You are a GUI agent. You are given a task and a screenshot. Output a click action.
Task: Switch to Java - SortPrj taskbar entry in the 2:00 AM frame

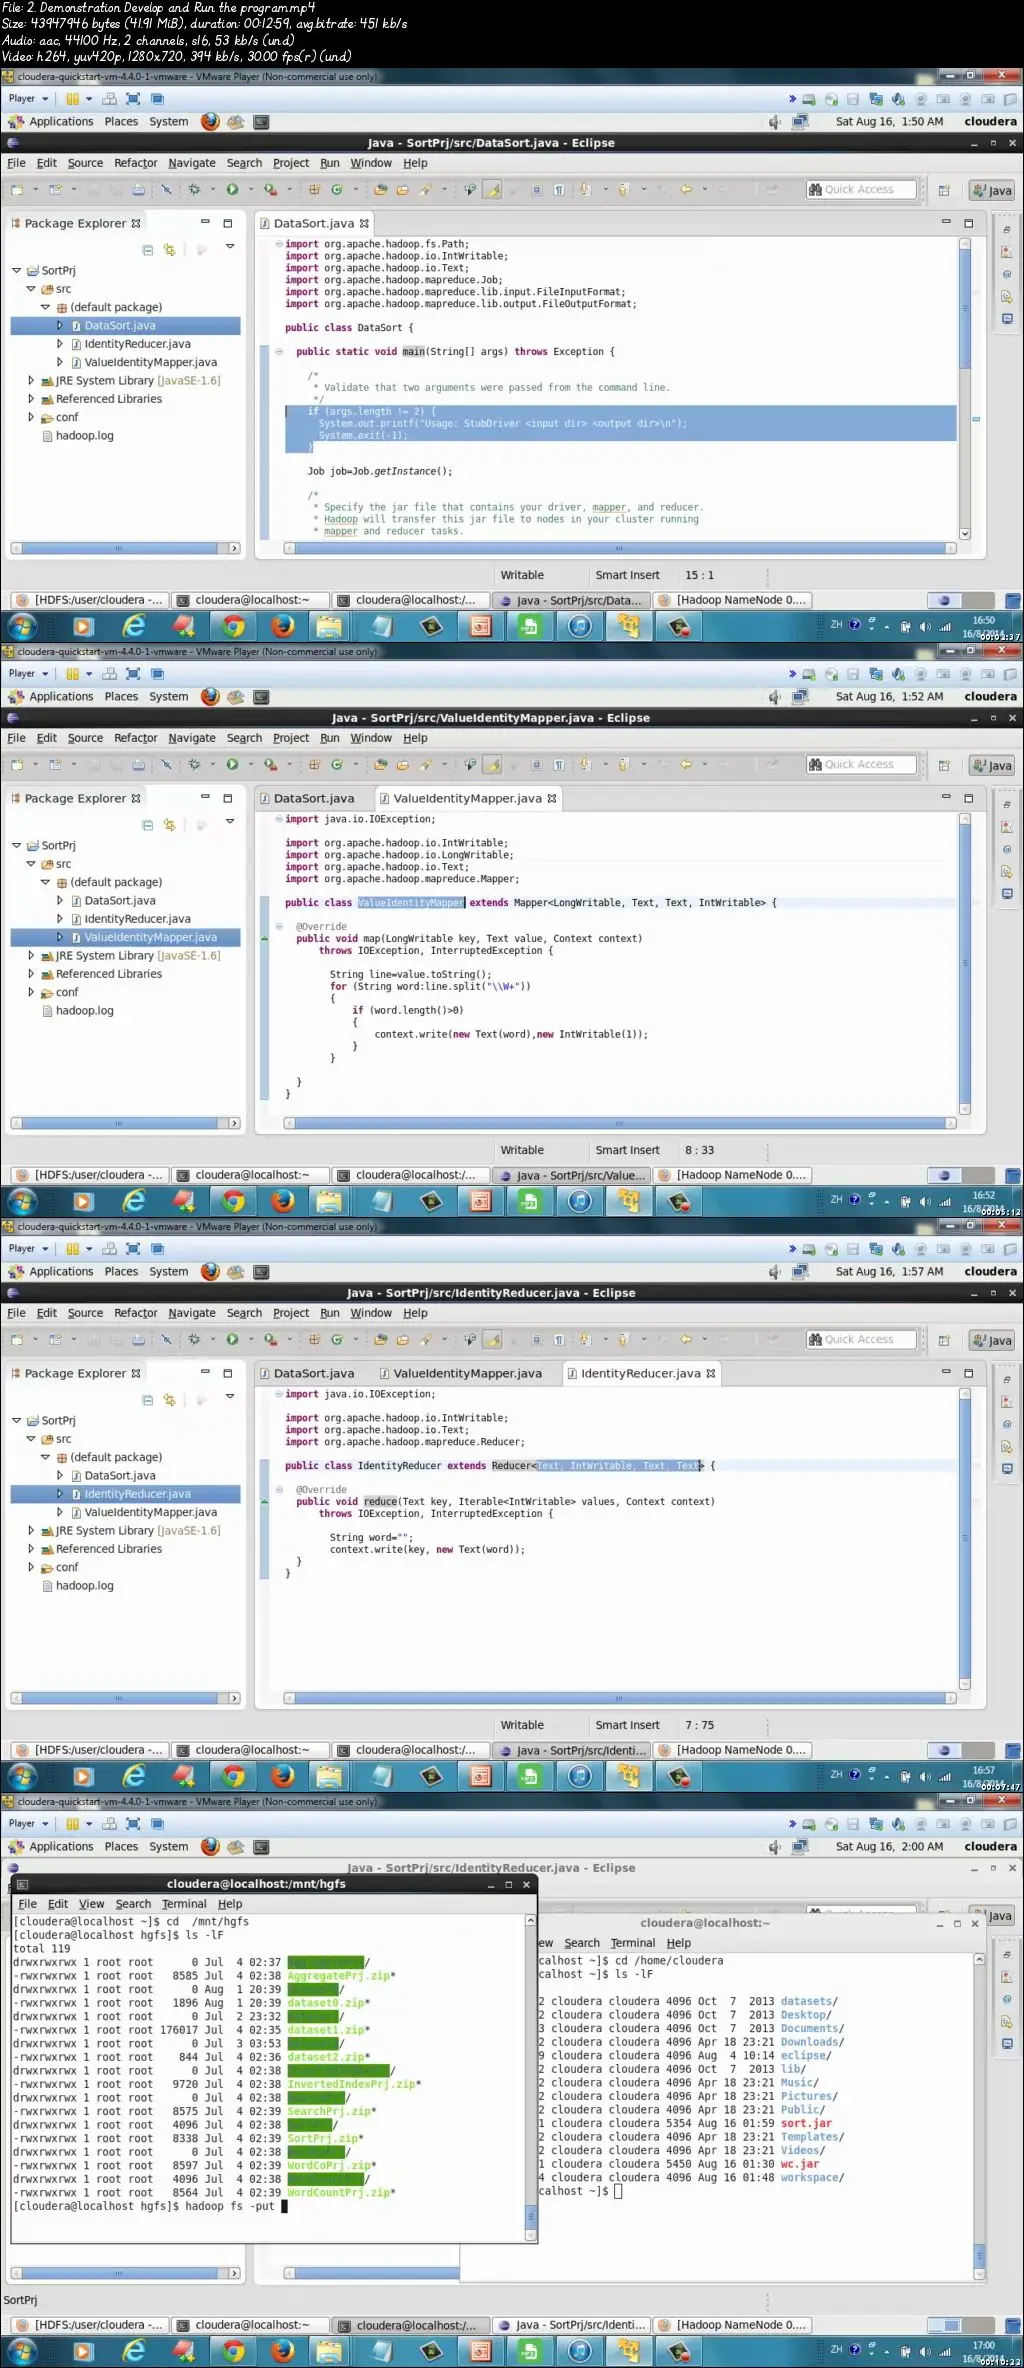point(572,2325)
